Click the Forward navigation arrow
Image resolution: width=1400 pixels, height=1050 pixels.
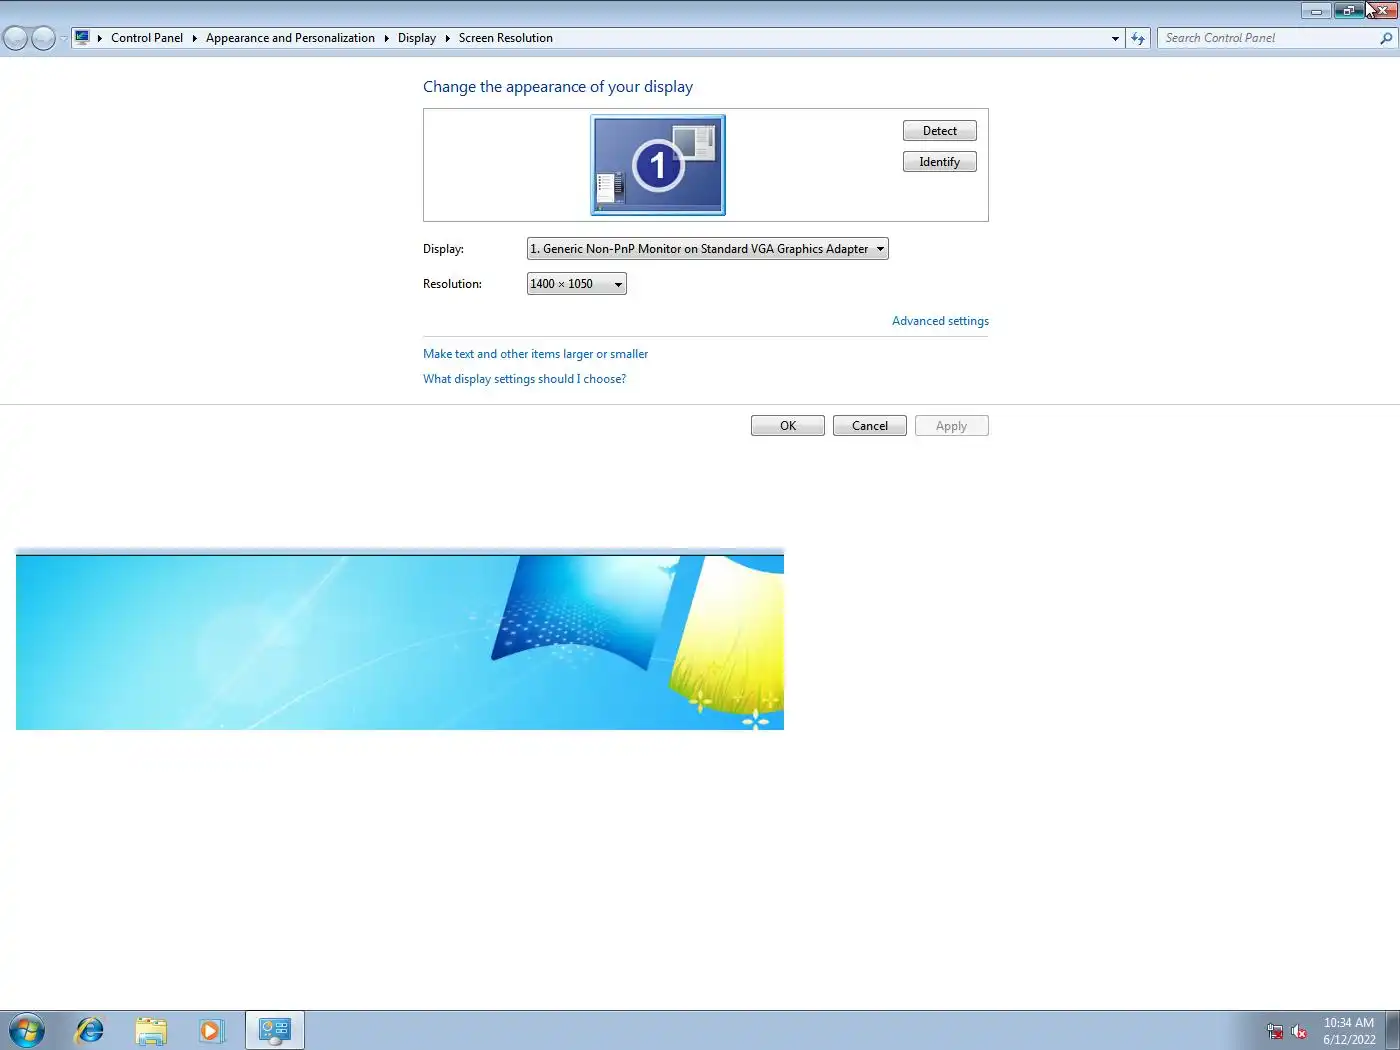[x=43, y=38]
